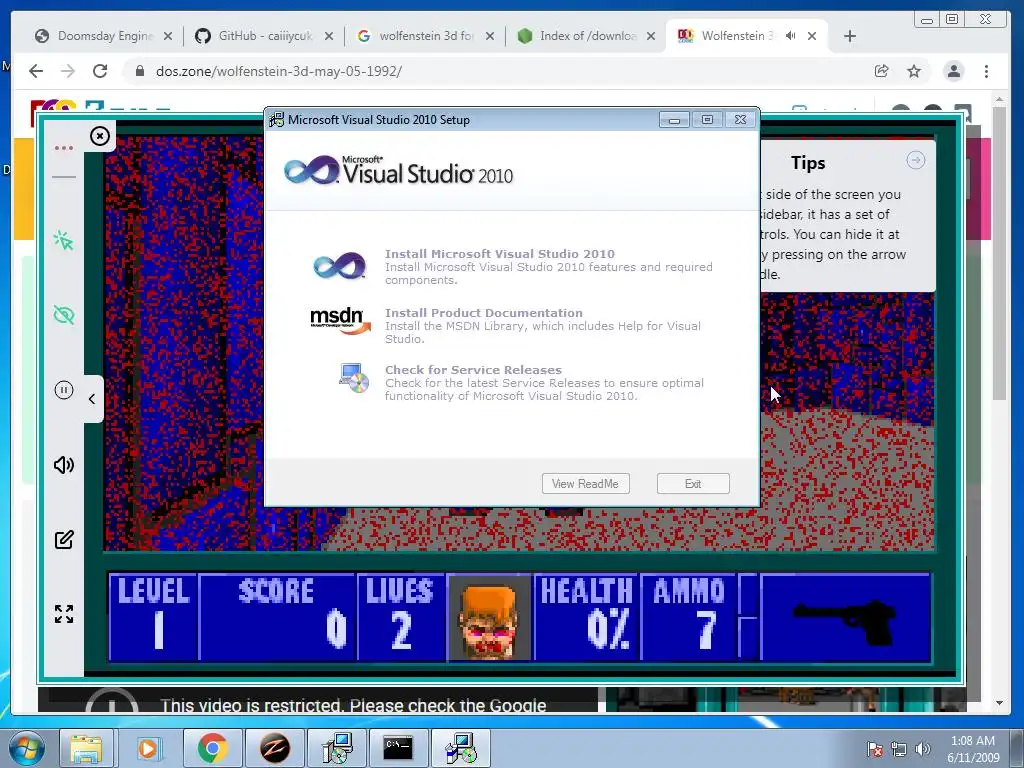Click the Check for Service Releases icon
Screen dimensions: 1024x768
354,378
